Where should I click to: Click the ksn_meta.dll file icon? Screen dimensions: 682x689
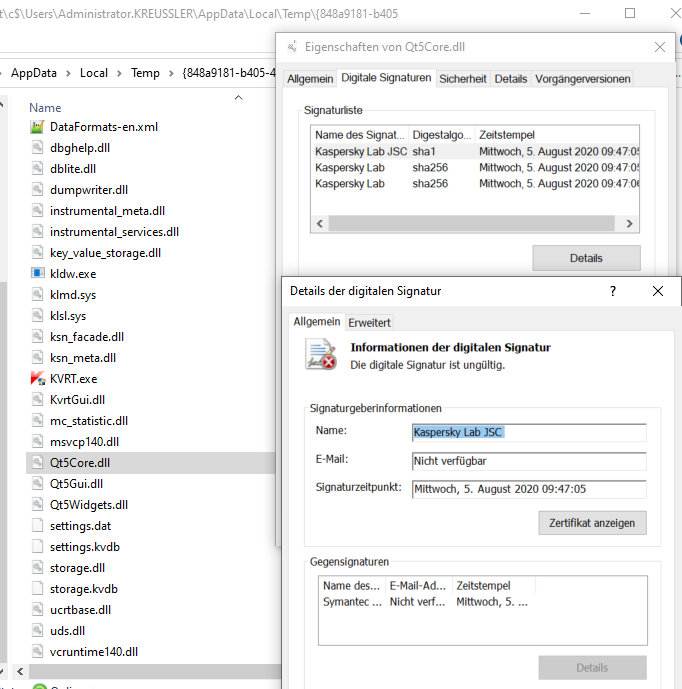[x=37, y=358]
